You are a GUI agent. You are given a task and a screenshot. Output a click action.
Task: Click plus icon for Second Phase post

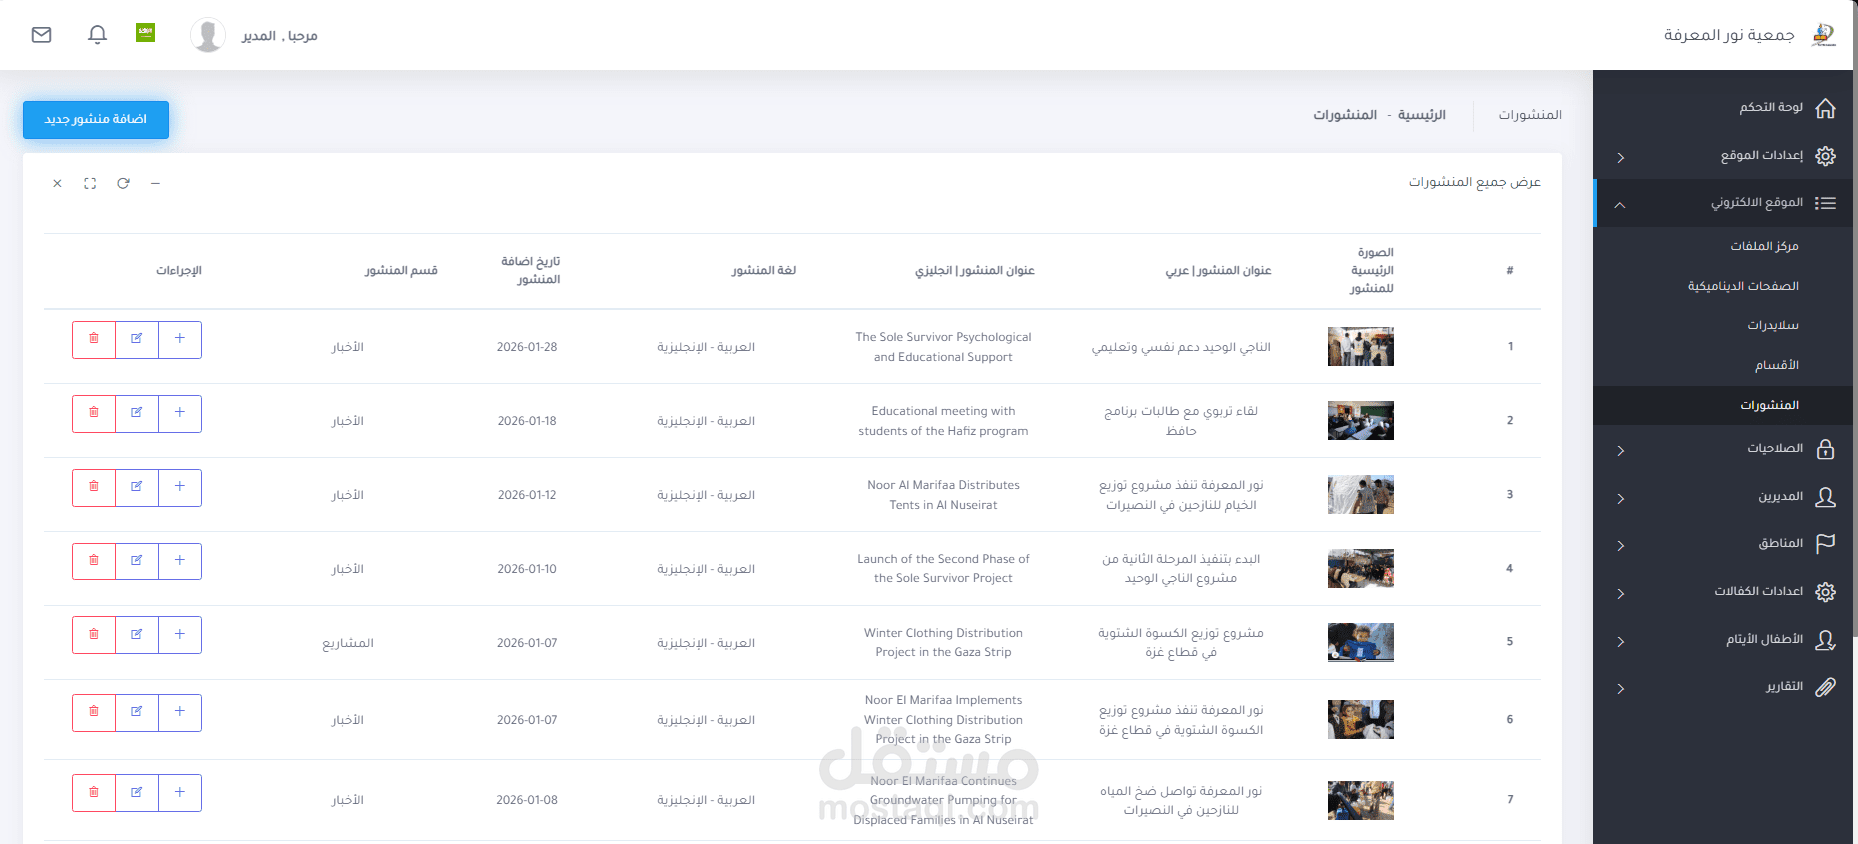[180, 561]
